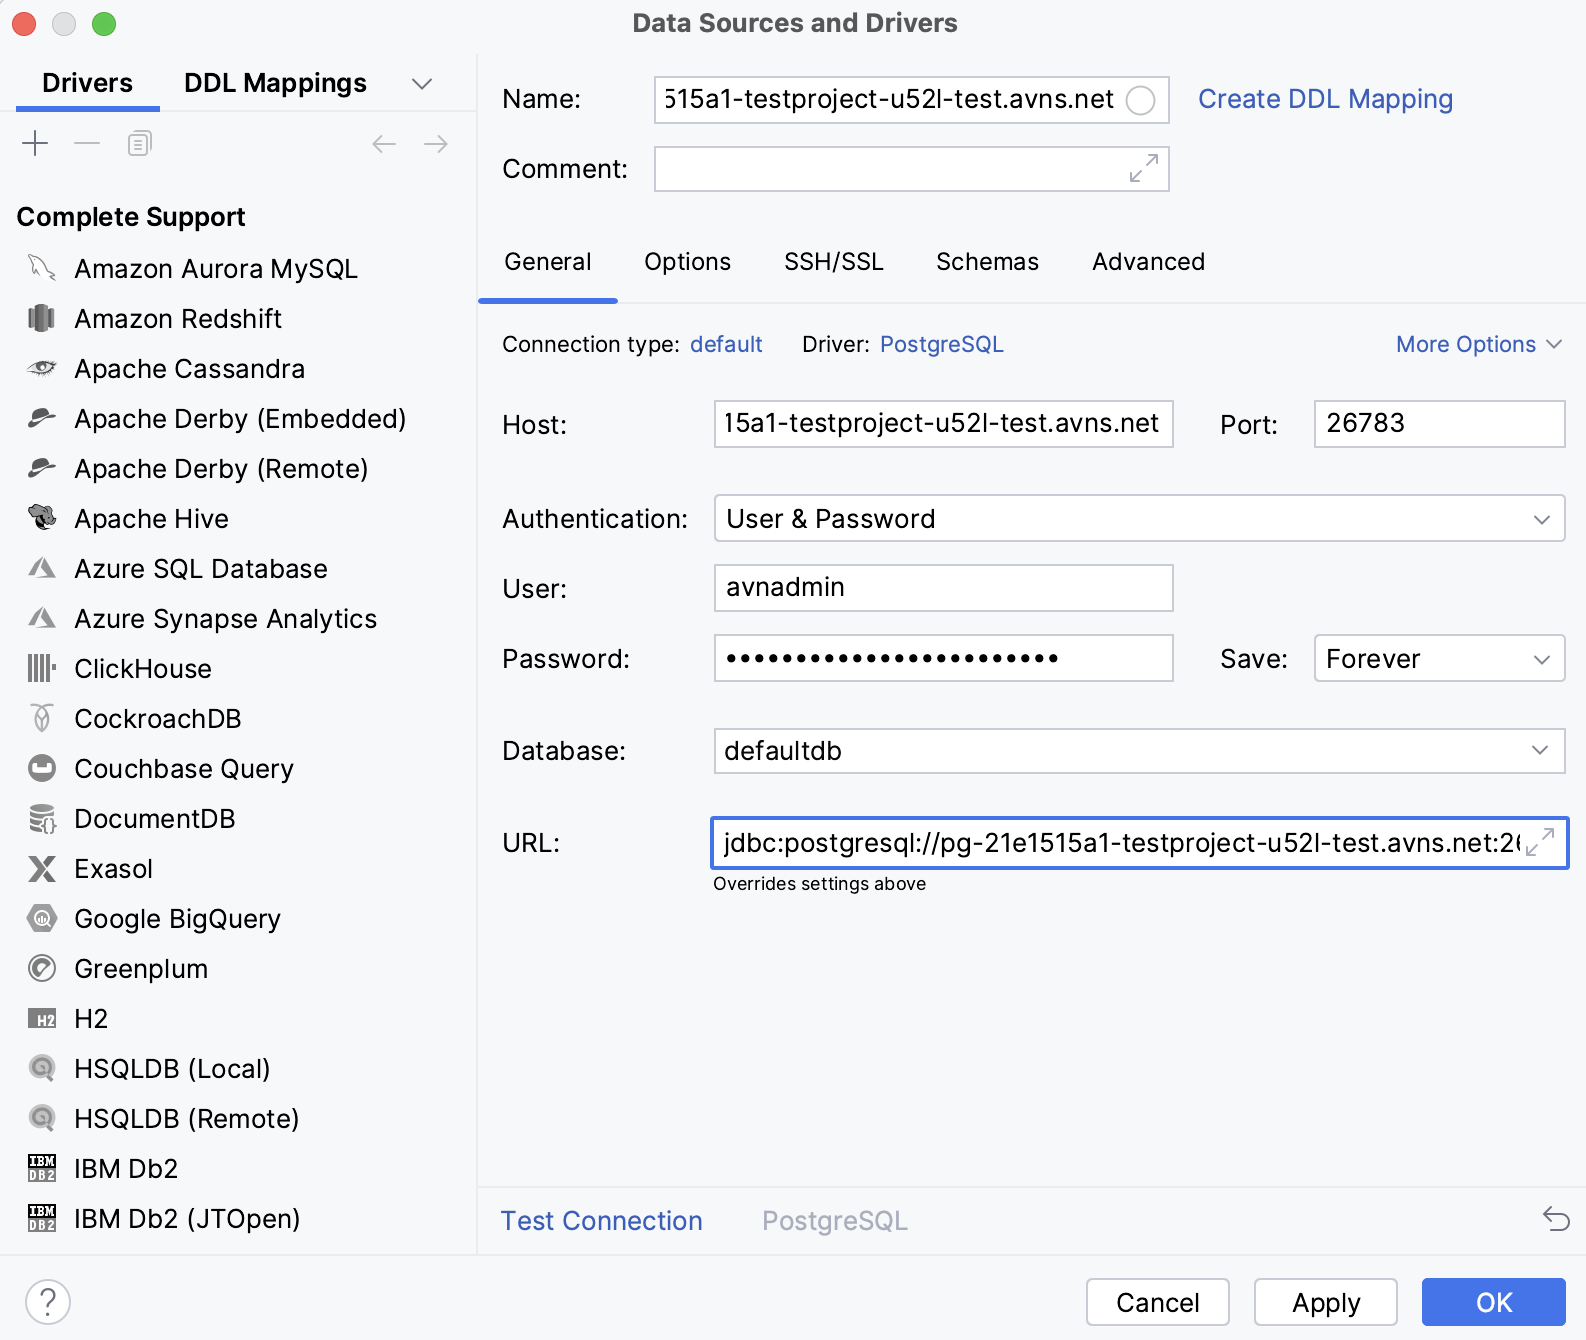The width and height of the screenshot is (1586, 1340).
Task: Select IBM Db2 (JTOpen) driver
Action: pos(186,1218)
